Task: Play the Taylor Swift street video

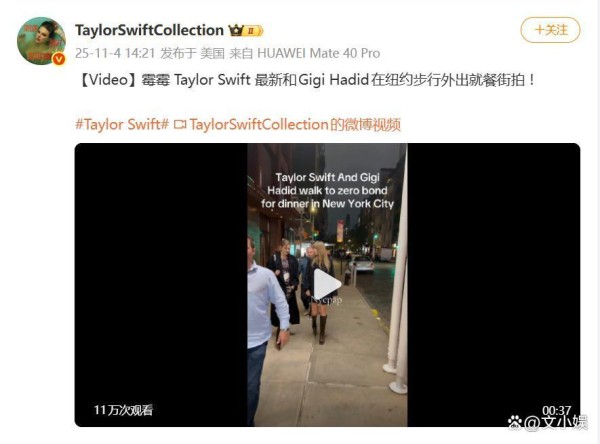Action: click(x=327, y=284)
